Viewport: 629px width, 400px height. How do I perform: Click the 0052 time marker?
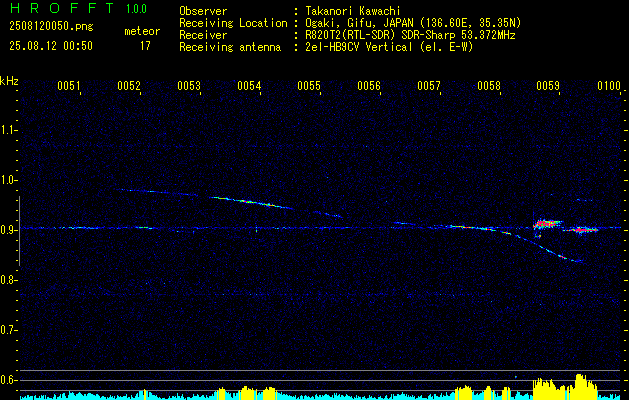point(129,85)
